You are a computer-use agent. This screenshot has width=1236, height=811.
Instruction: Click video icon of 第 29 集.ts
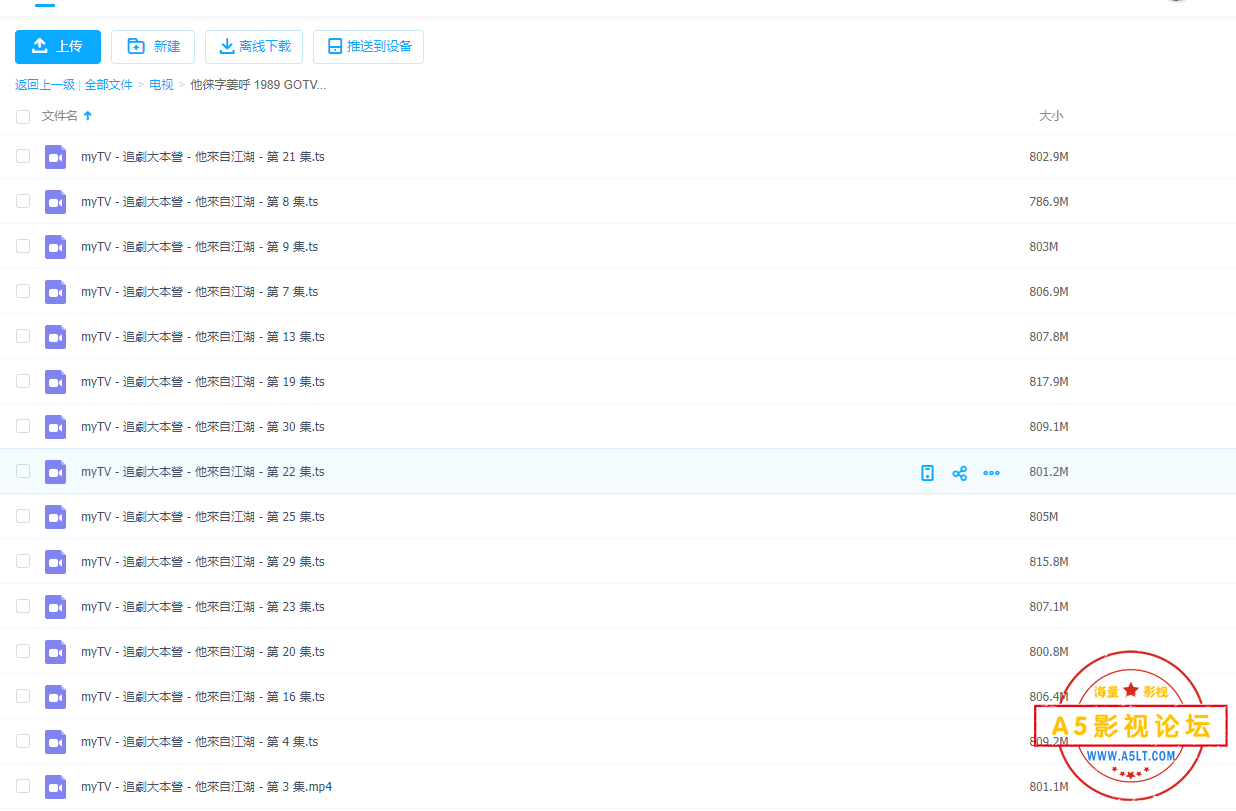click(56, 562)
